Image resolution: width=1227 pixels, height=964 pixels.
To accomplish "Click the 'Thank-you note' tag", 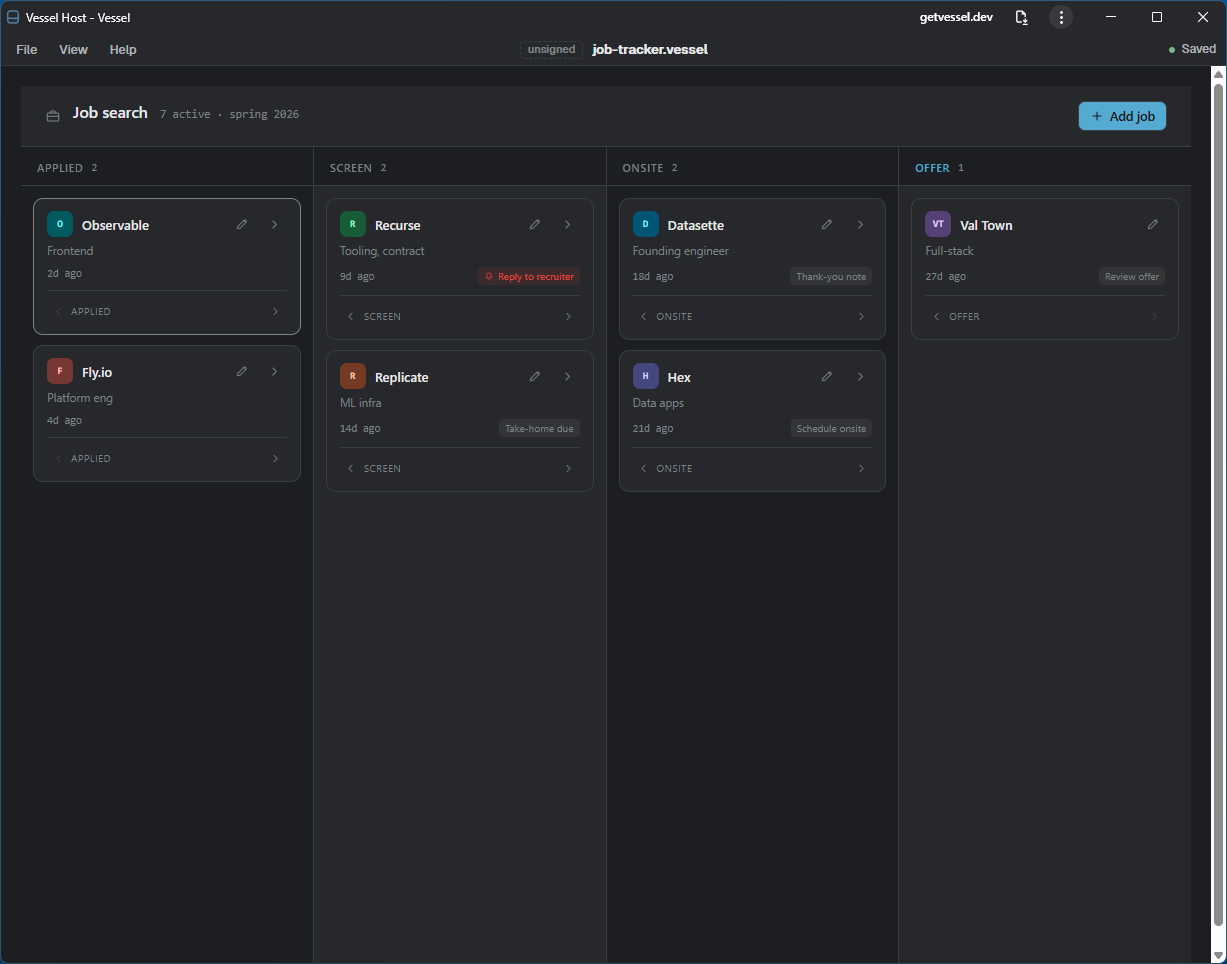I will 831,277.
